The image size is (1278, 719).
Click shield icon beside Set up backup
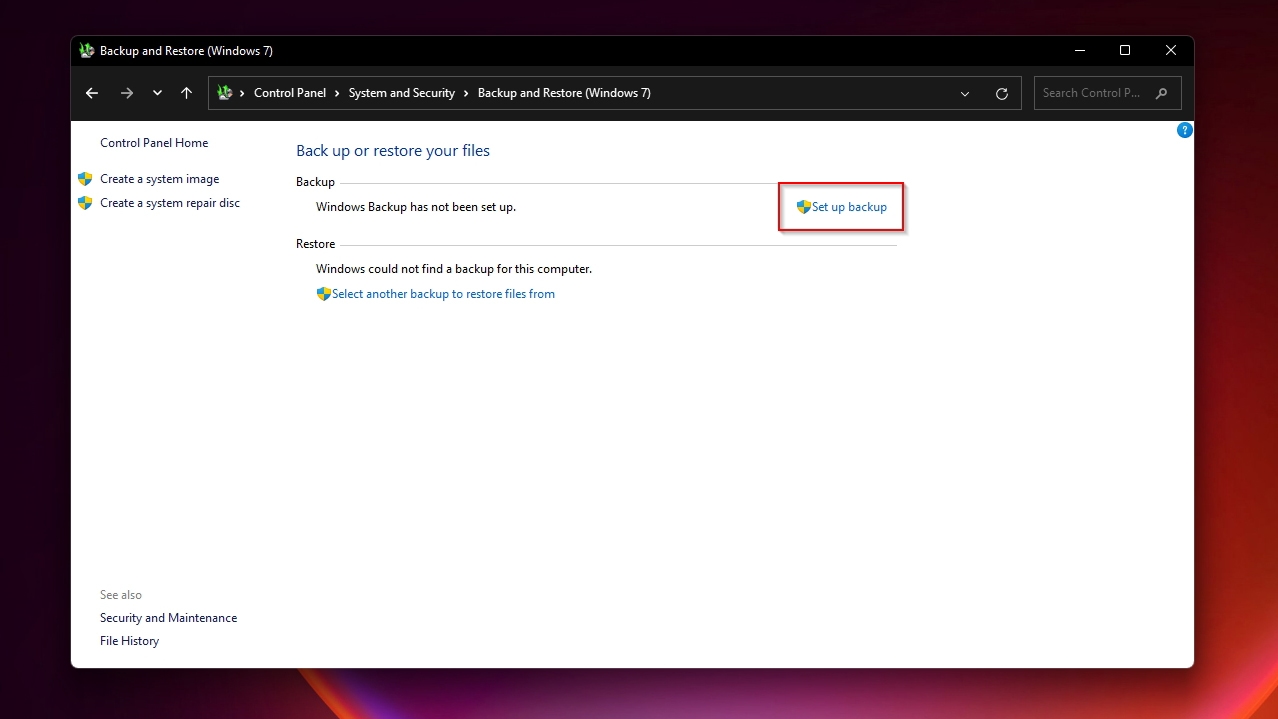[x=804, y=207]
